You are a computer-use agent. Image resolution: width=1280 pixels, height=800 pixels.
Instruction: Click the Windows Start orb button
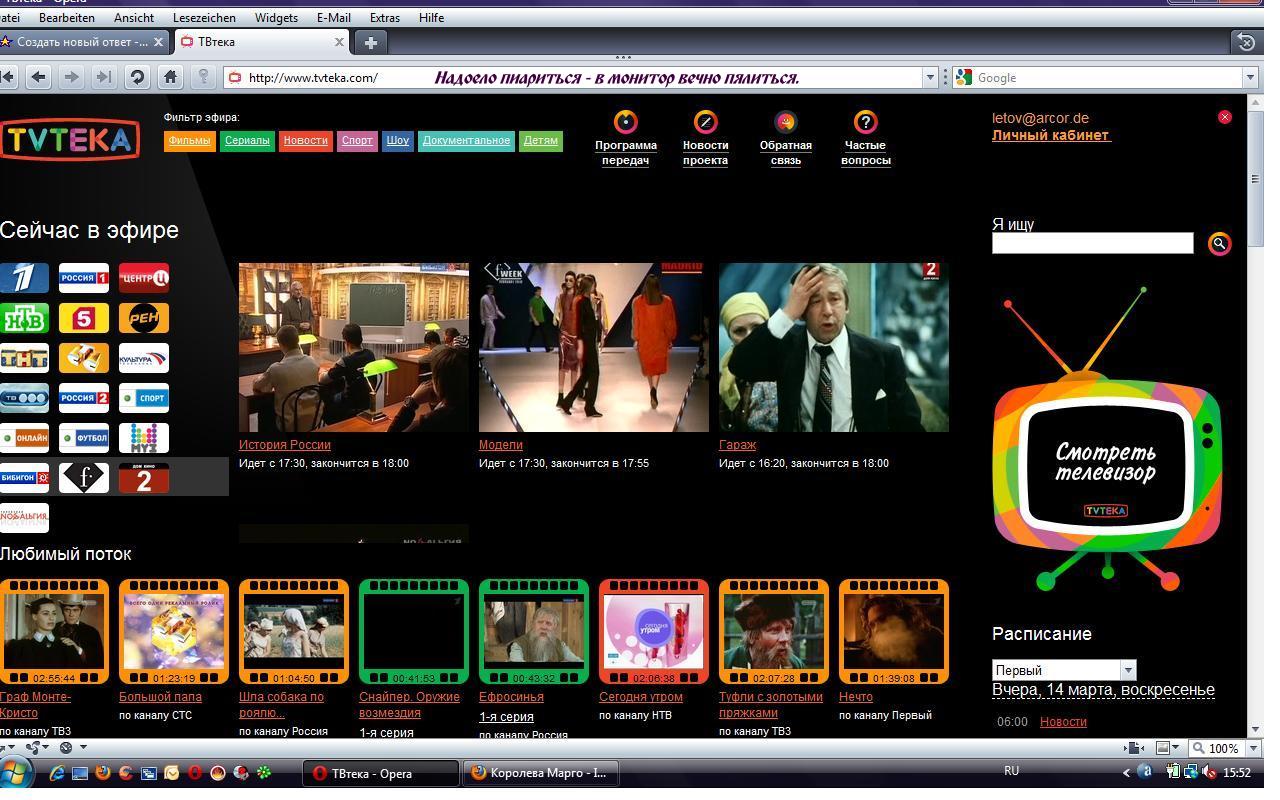pyautogui.click(x=16, y=773)
